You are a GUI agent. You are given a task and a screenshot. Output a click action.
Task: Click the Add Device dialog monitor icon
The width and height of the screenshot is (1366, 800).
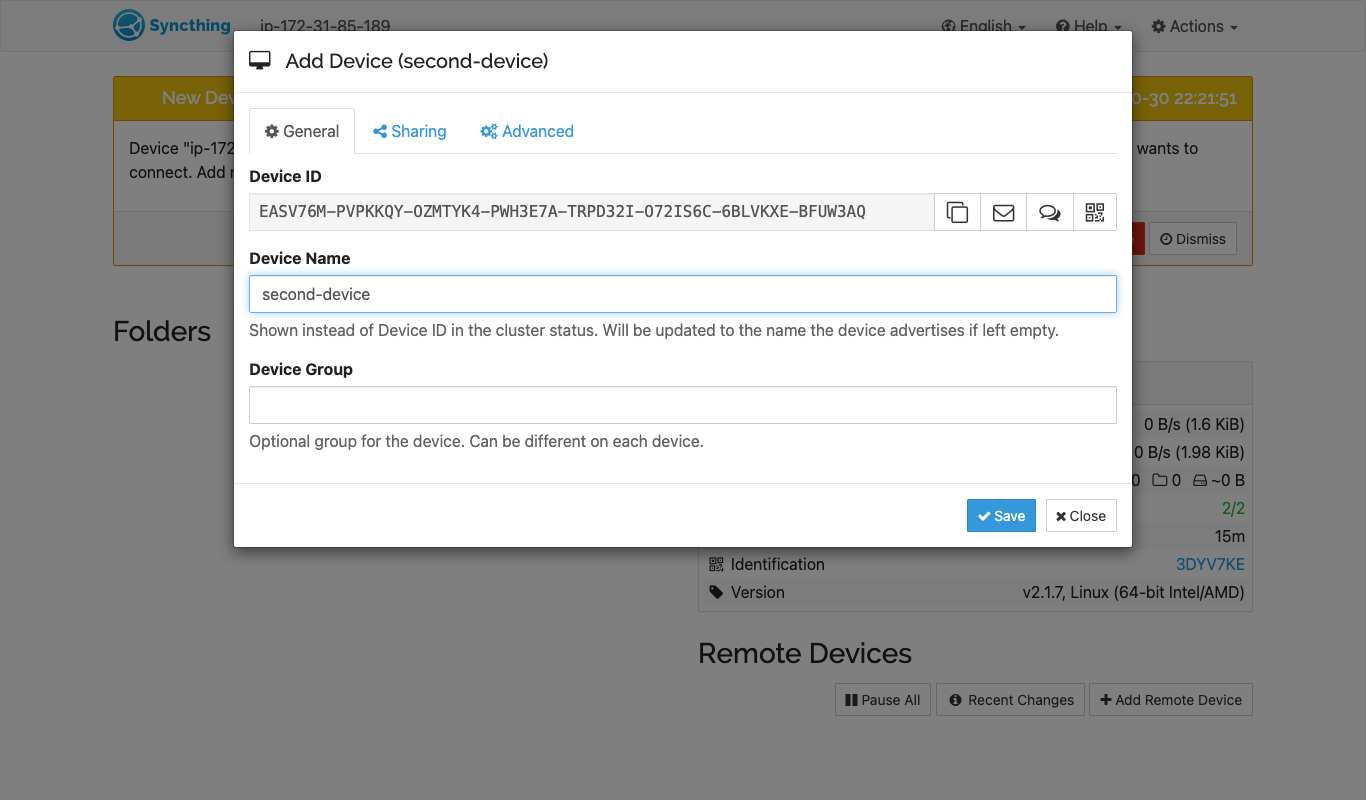pyautogui.click(x=260, y=61)
